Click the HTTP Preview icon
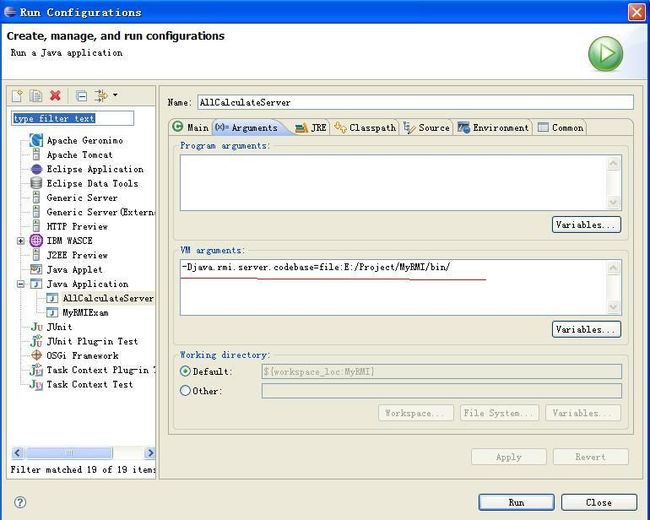Screen dimensions: 650x520 tap(36, 226)
